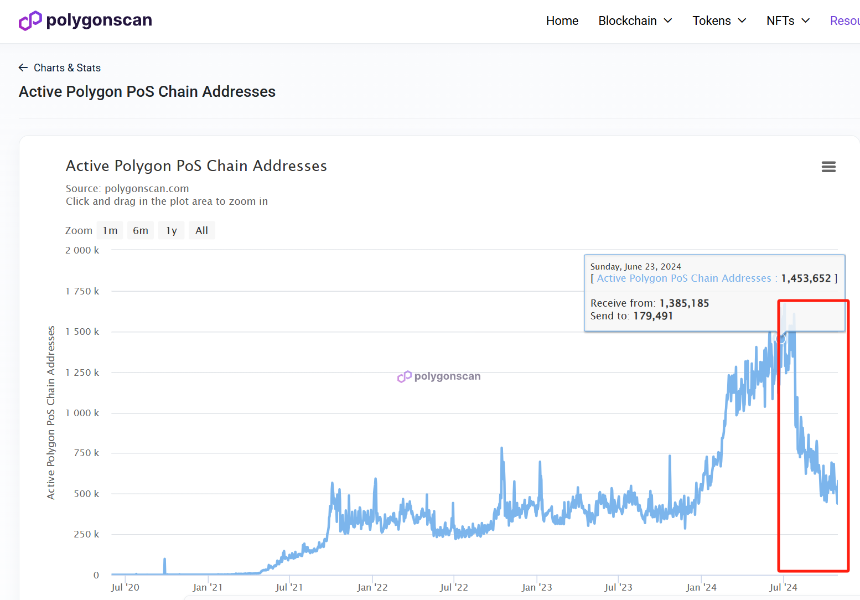Expand the NFTs dropdown menu
Viewport: 860px width, 600px height.
788,21
